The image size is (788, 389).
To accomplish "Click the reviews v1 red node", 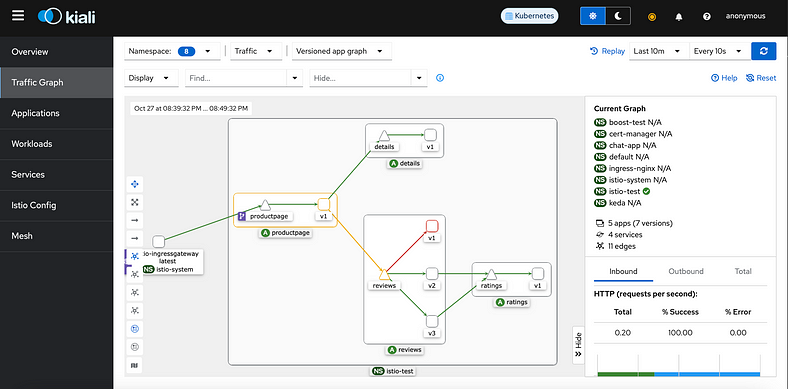I will (432, 226).
